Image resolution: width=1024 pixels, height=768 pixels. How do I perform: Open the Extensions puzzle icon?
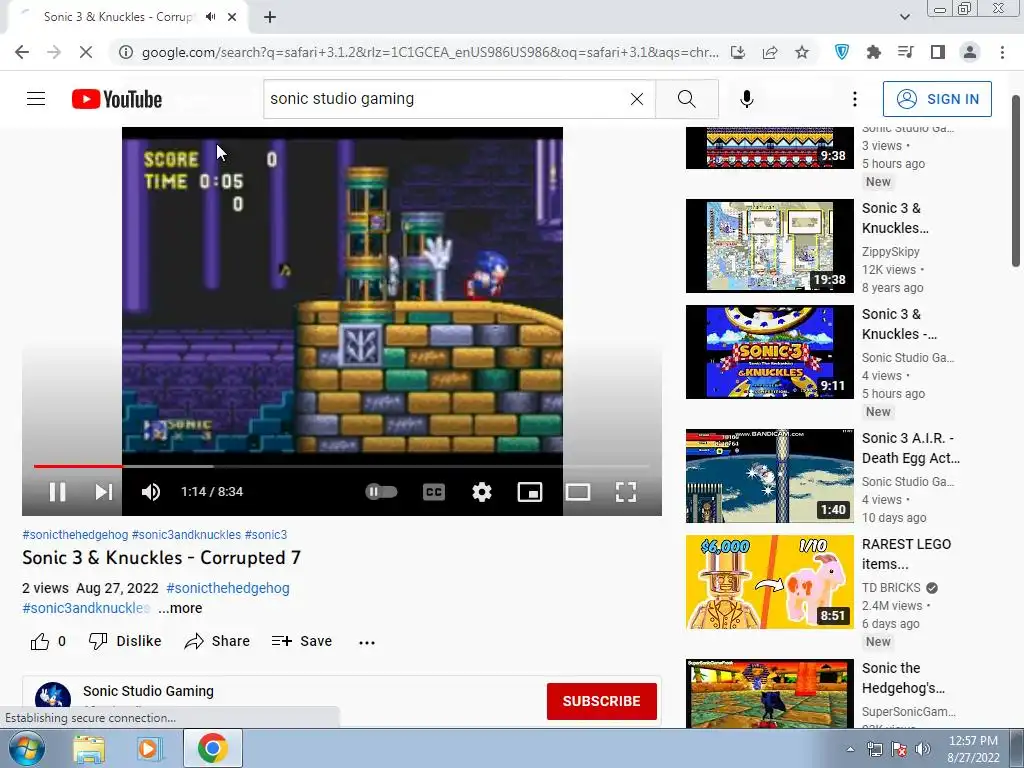click(874, 52)
